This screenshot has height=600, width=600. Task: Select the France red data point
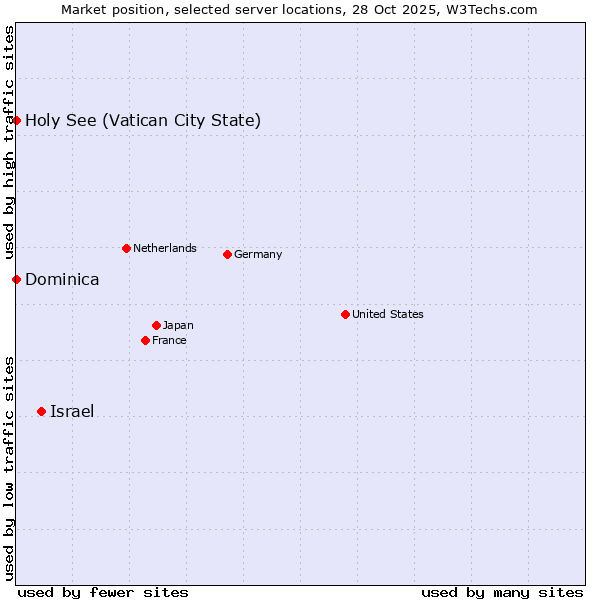[146, 340]
